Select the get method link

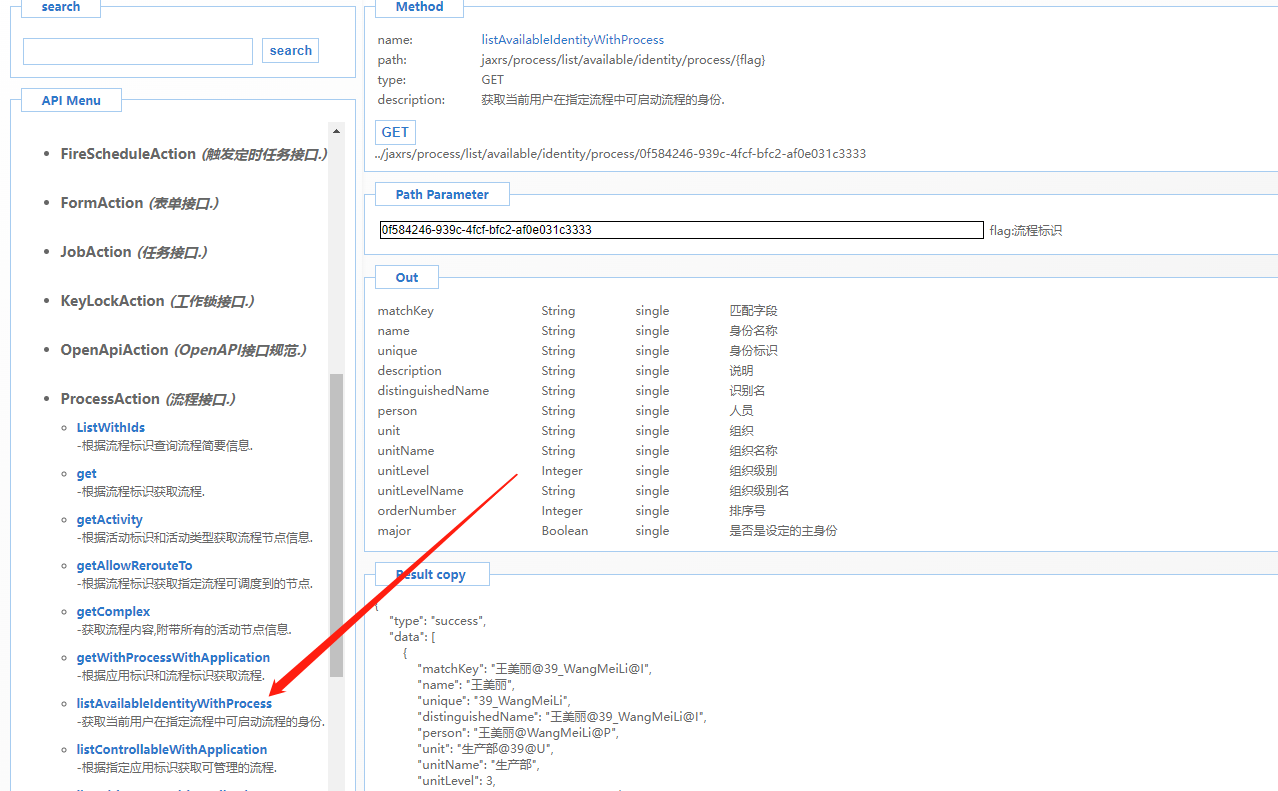(x=86, y=473)
